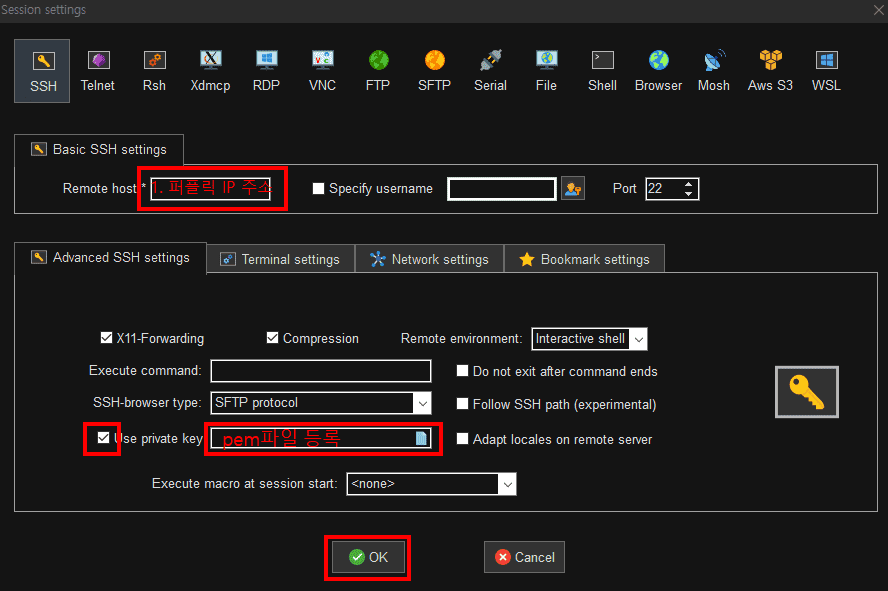This screenshot has height=591, width=888.
Task: Click the username text field
Action: coord(501,189)
